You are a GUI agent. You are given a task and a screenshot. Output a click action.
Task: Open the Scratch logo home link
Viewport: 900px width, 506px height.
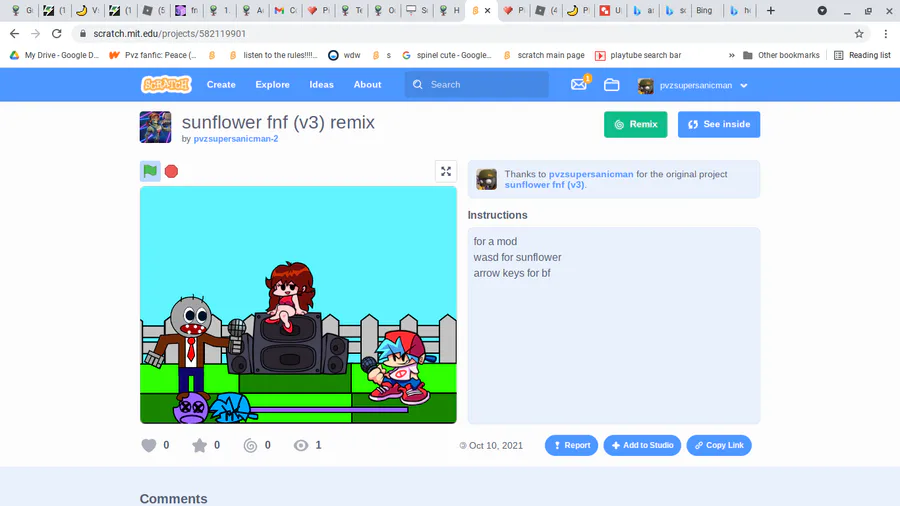tap(166, 84)
